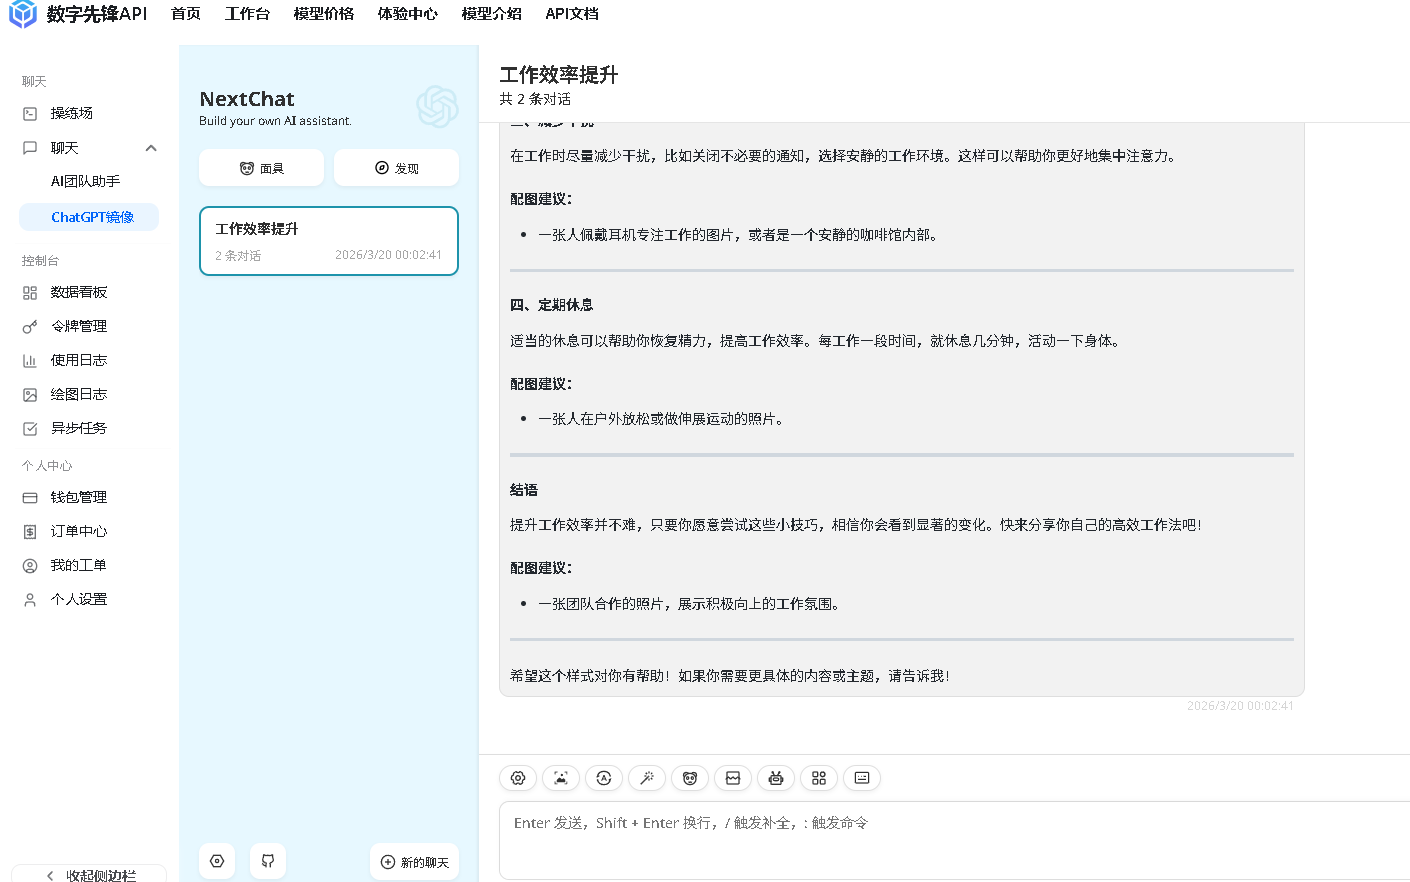Start a new chat with 新的聊天

coord(414,862)
